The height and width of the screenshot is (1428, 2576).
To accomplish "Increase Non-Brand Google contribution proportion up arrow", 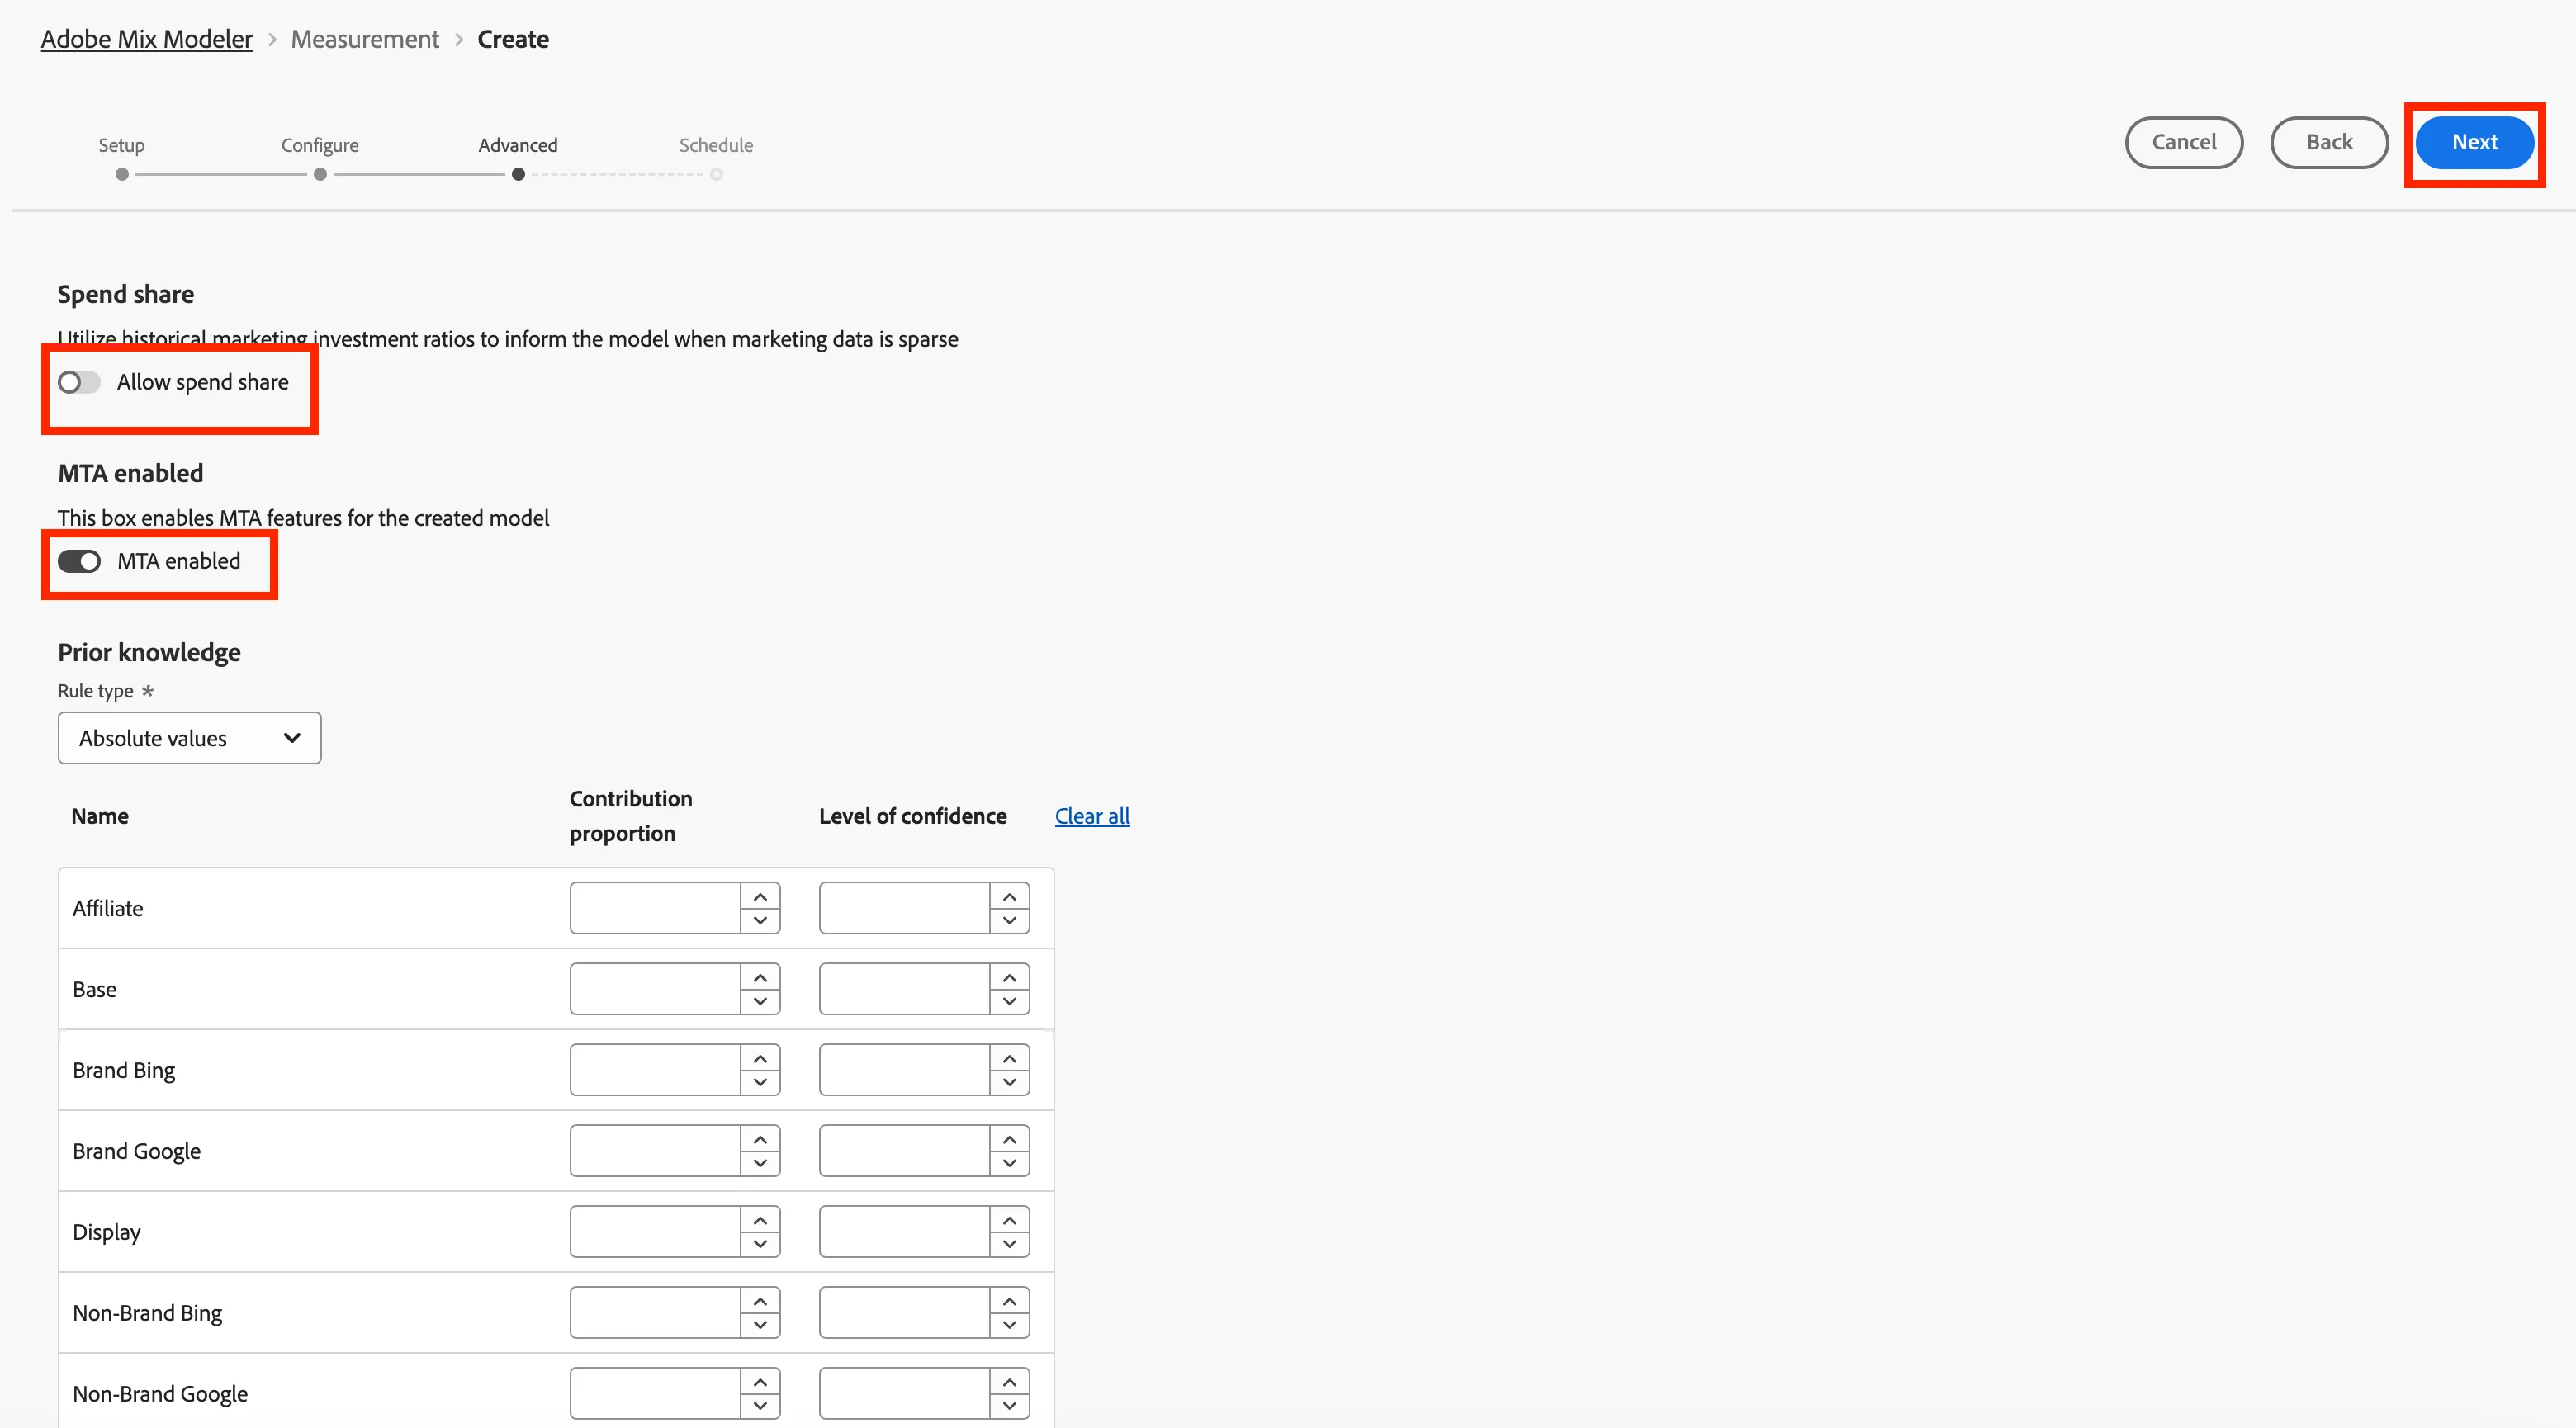I will coord(760,1382).
